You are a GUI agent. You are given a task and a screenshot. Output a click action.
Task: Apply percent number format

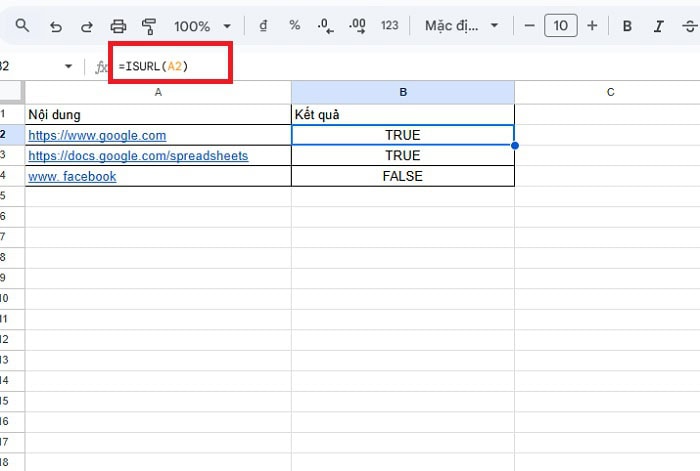click(x=294, y=25)
